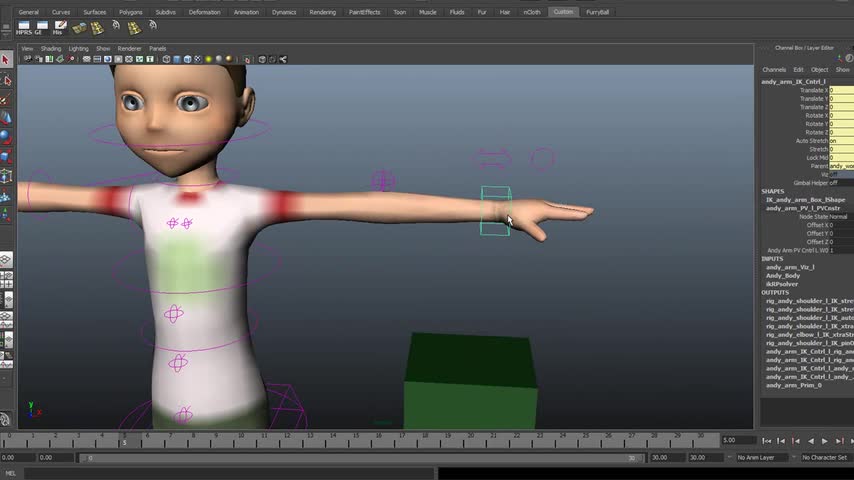Screen dimensions: 854x480
Task: Toggle textured display checker icon
Action: tap(198, 59)
